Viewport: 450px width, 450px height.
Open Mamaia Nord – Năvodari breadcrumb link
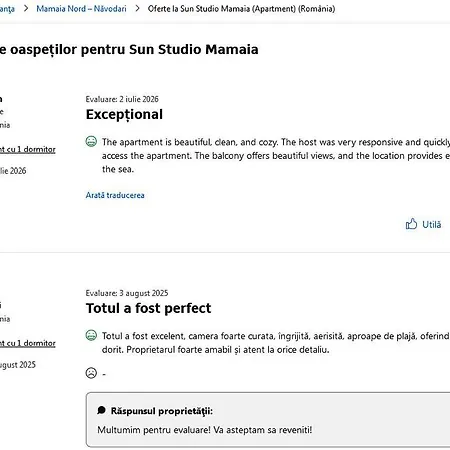click(81, 9)
